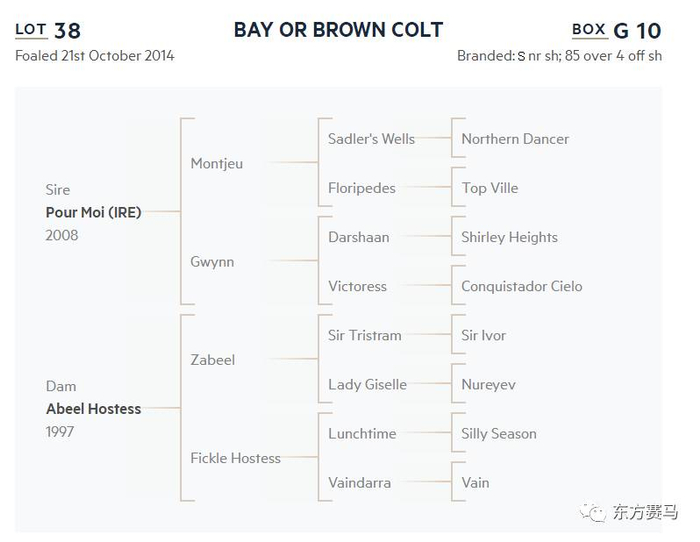Open the Sadler's Wells entry
Image resolution: width=700 pixels, height=542 pixels.
(371, 139)
